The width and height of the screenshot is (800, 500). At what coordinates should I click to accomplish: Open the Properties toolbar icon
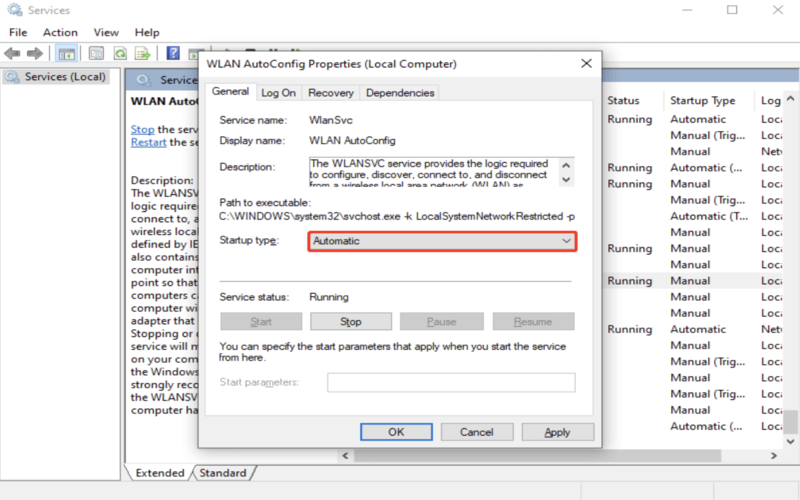[x=96, y=53]
